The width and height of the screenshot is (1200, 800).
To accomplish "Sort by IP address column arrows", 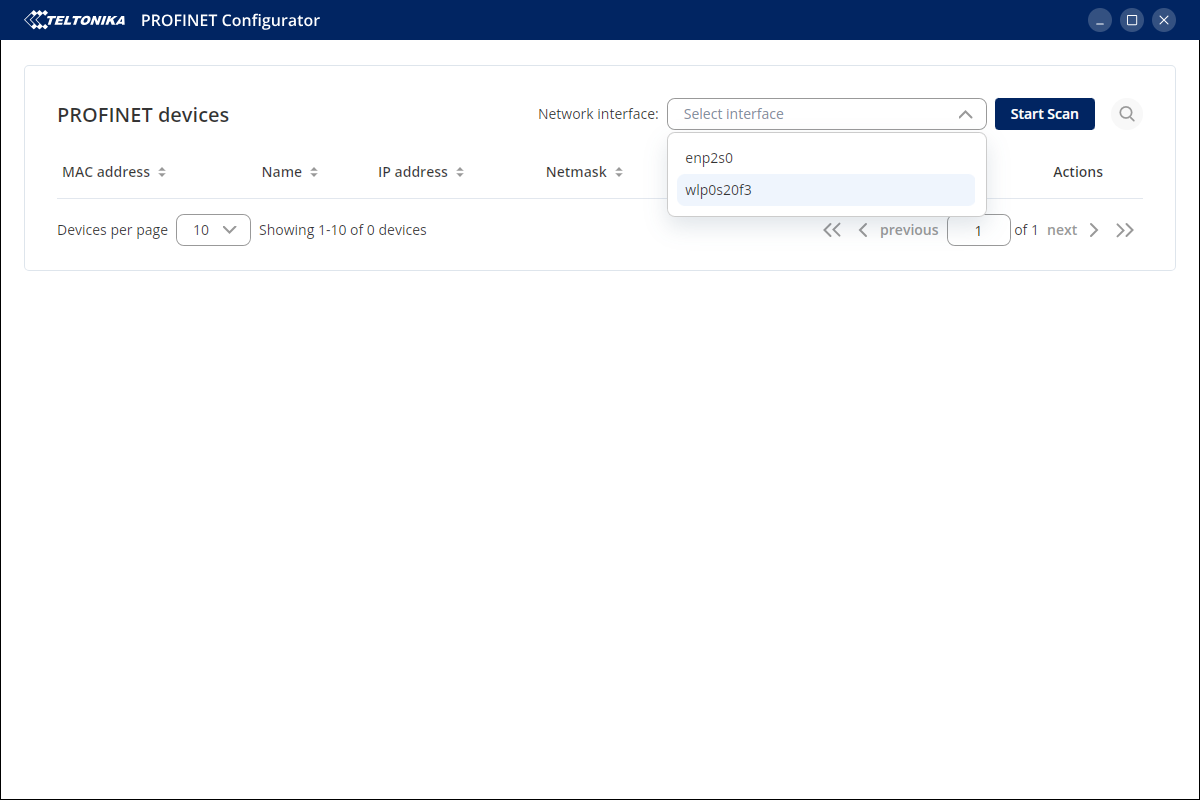I will point(460,172).
